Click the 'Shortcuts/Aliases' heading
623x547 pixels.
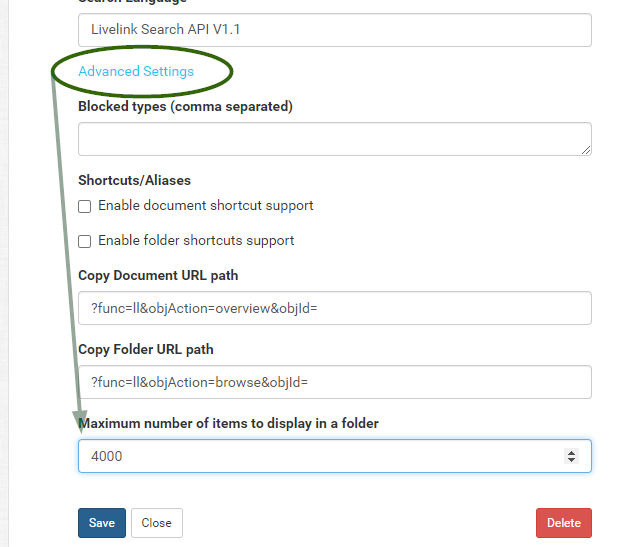pos(134,180)
